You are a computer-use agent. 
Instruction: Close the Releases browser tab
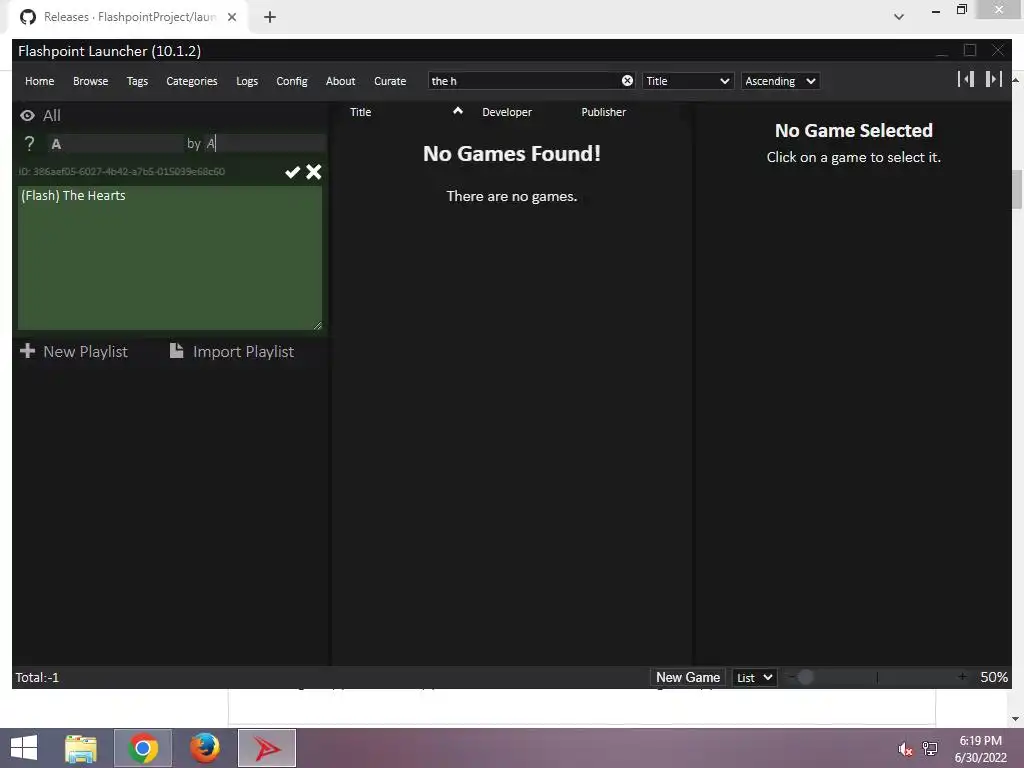(x=232, y=17)
